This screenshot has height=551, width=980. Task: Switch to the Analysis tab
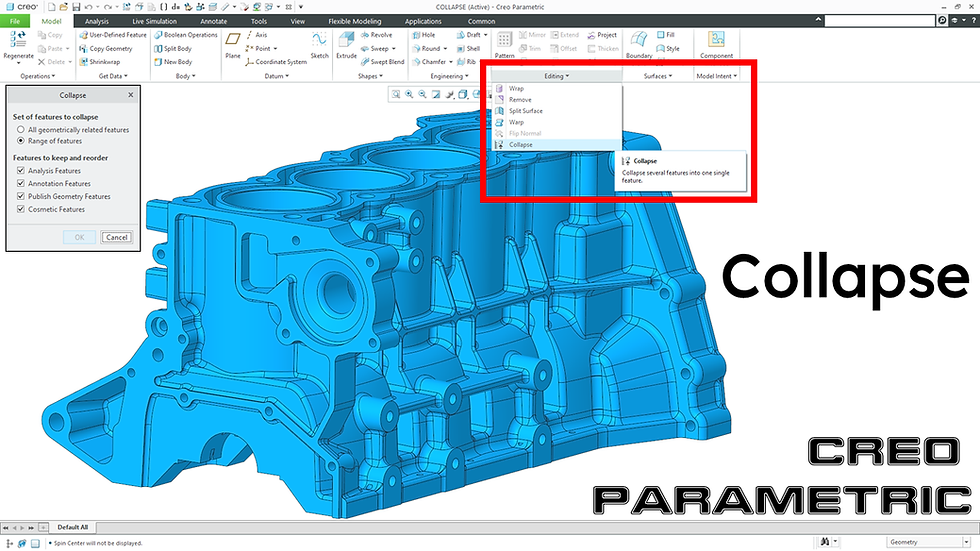click(96, 21)
